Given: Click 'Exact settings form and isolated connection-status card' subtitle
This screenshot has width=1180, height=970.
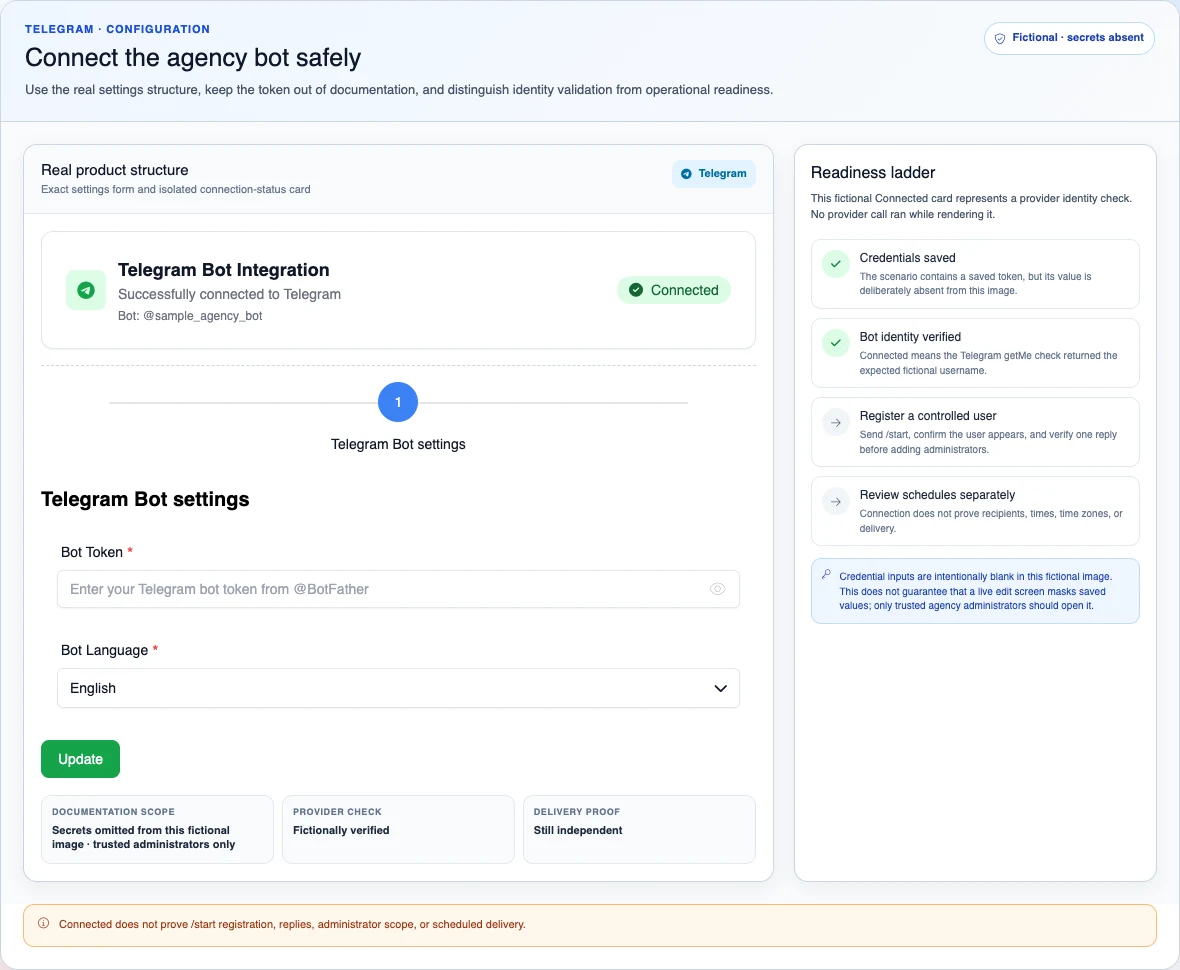Looking at the screenshot, I should coord(175,190).
